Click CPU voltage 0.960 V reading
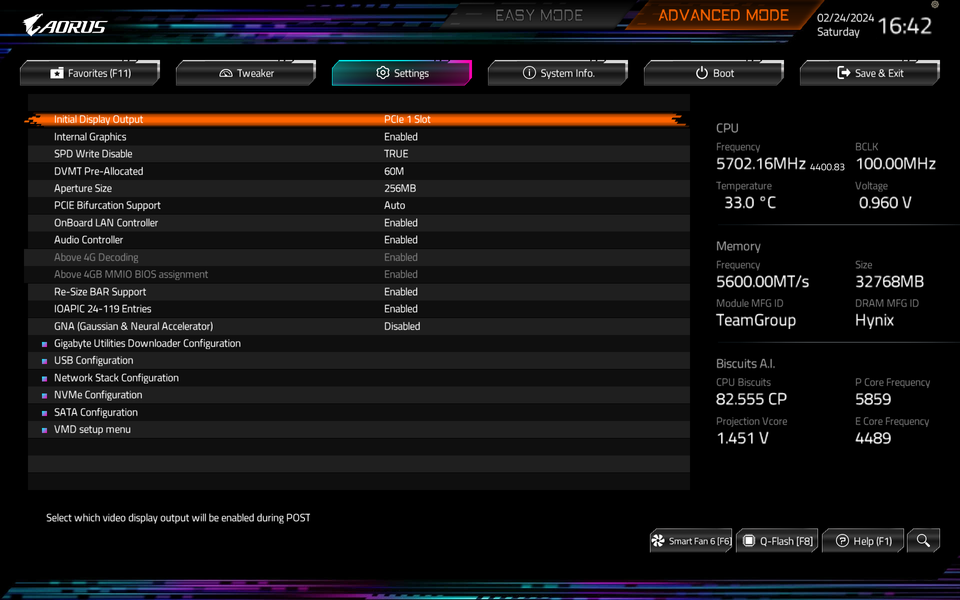This screenshot has width=960, height=600. pos(885,203)
